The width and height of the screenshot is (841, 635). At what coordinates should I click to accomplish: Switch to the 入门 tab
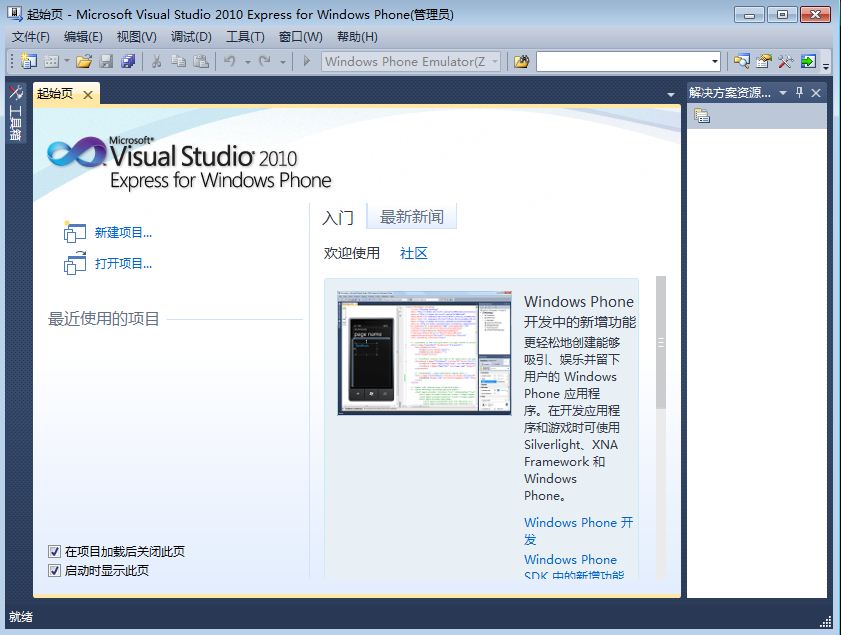click(x=338, y=218)
